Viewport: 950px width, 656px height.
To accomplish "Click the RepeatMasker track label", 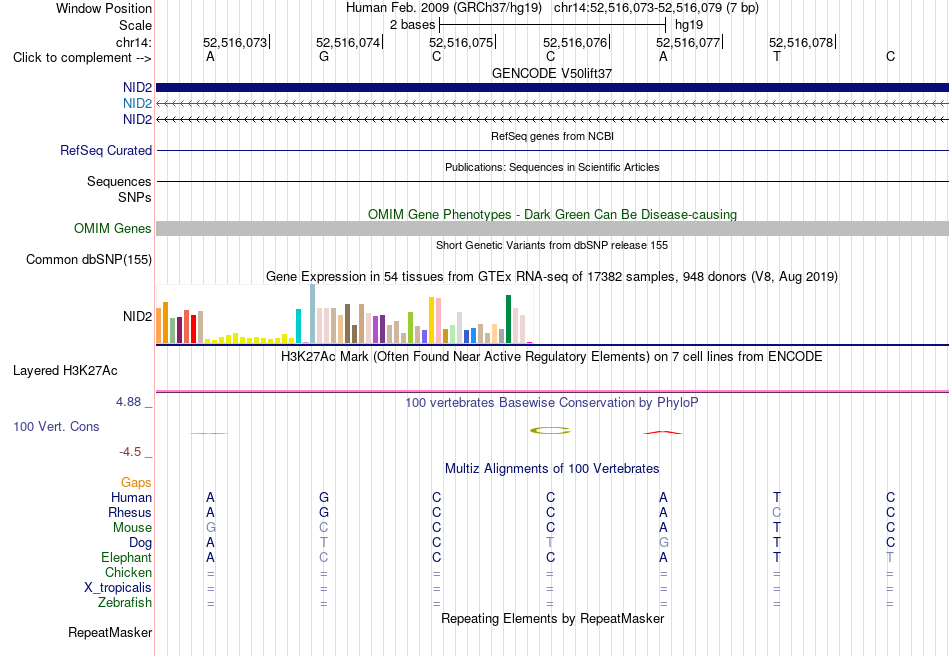I will tap(110, 632).
